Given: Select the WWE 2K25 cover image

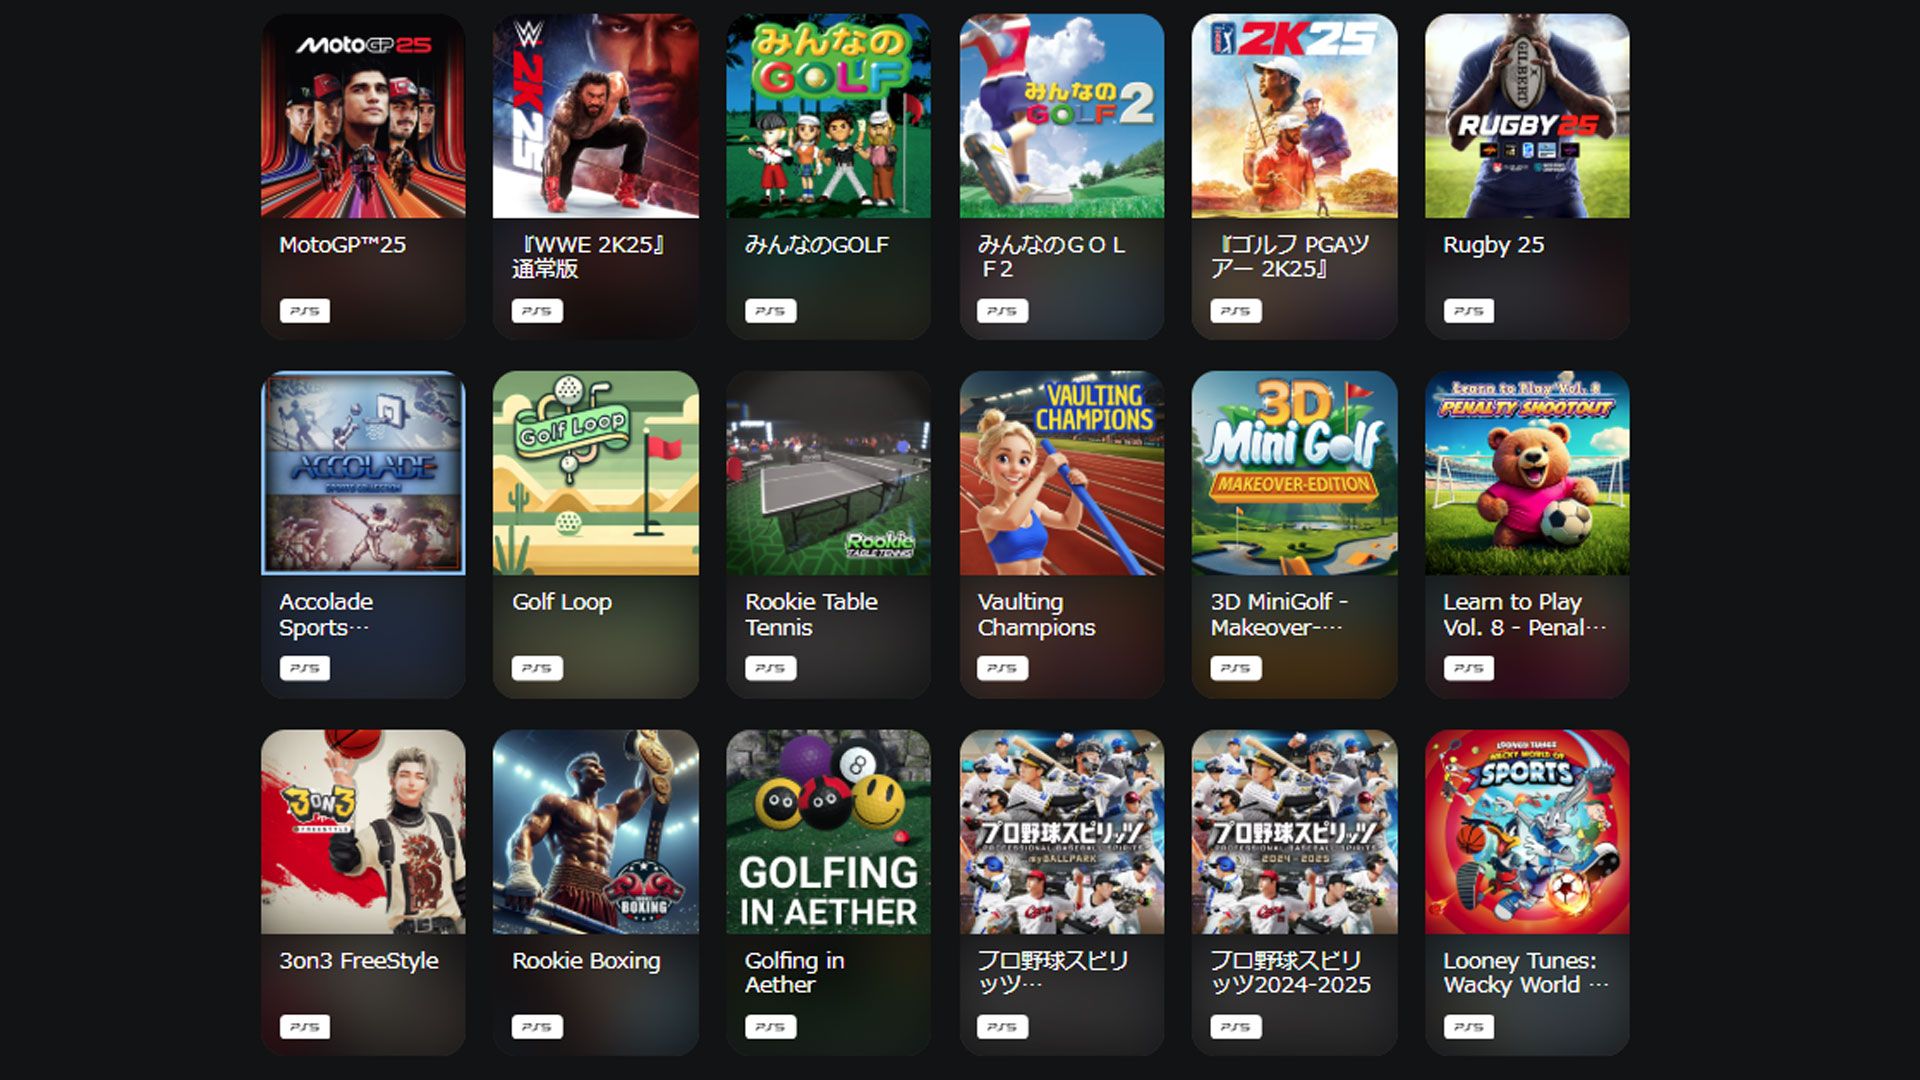Looking at the screenshot, I should (596, 115).
